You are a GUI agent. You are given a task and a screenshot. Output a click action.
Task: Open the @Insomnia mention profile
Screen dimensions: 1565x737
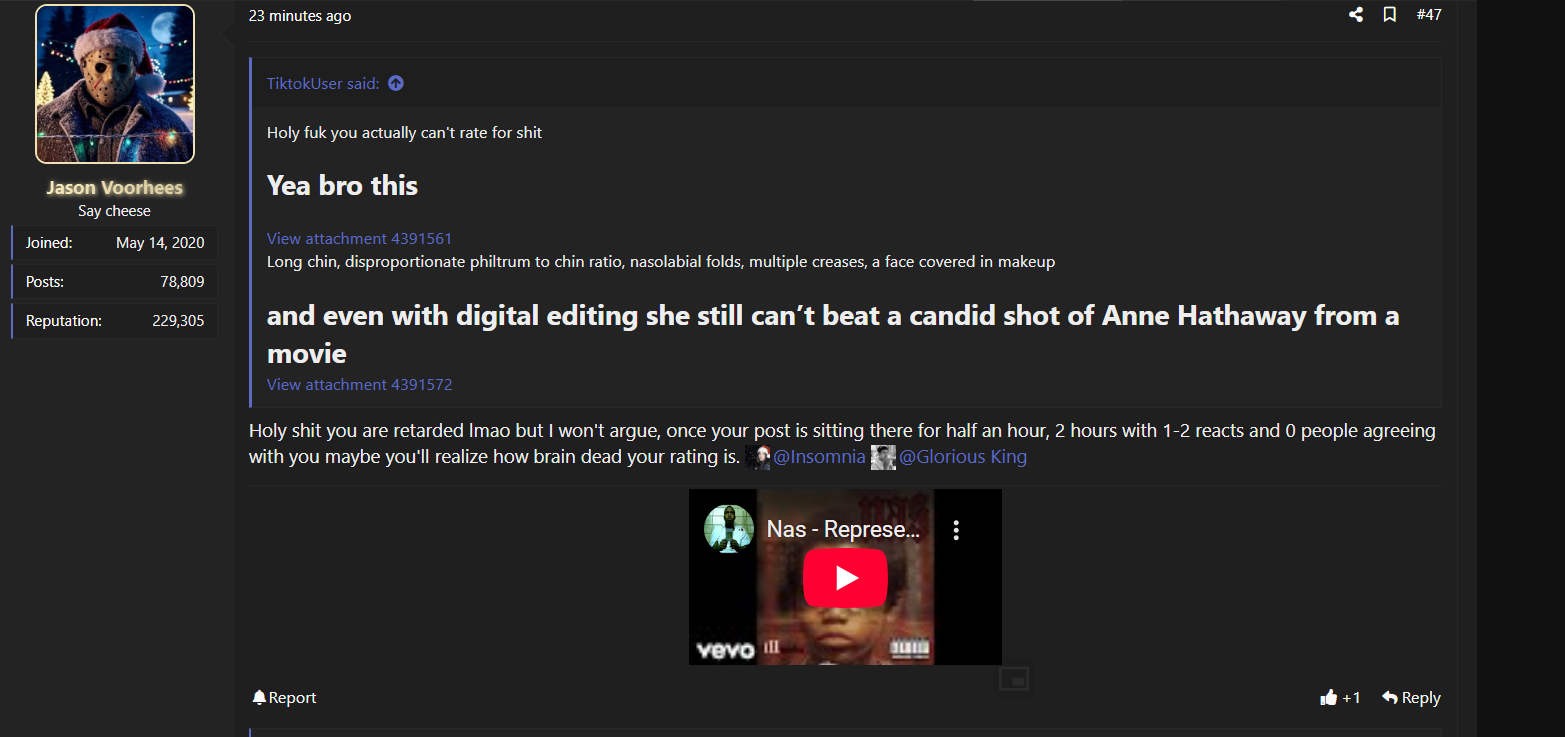click(818, 458)
